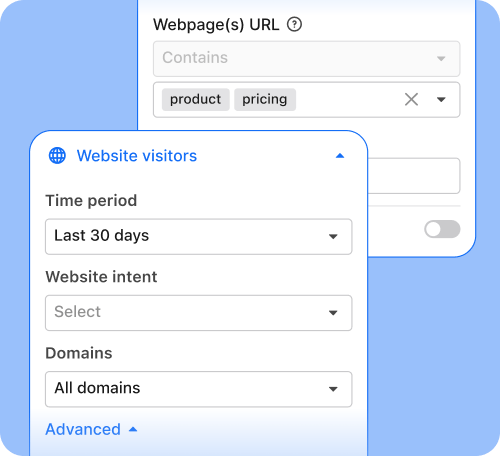500x456 pixels.
Task: Click the empty space in URL tags field
Action: coord(348,99)
